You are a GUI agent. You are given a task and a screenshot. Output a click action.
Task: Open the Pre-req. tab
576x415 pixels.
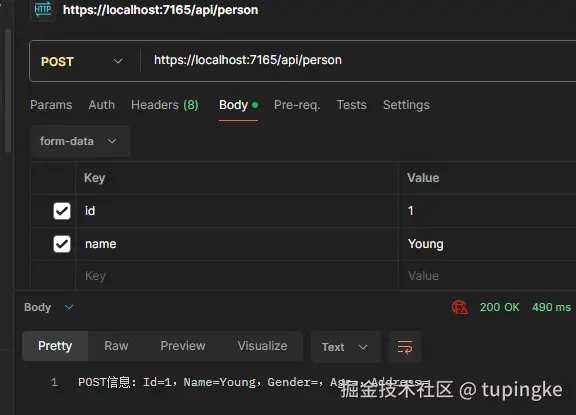[297, 105]
